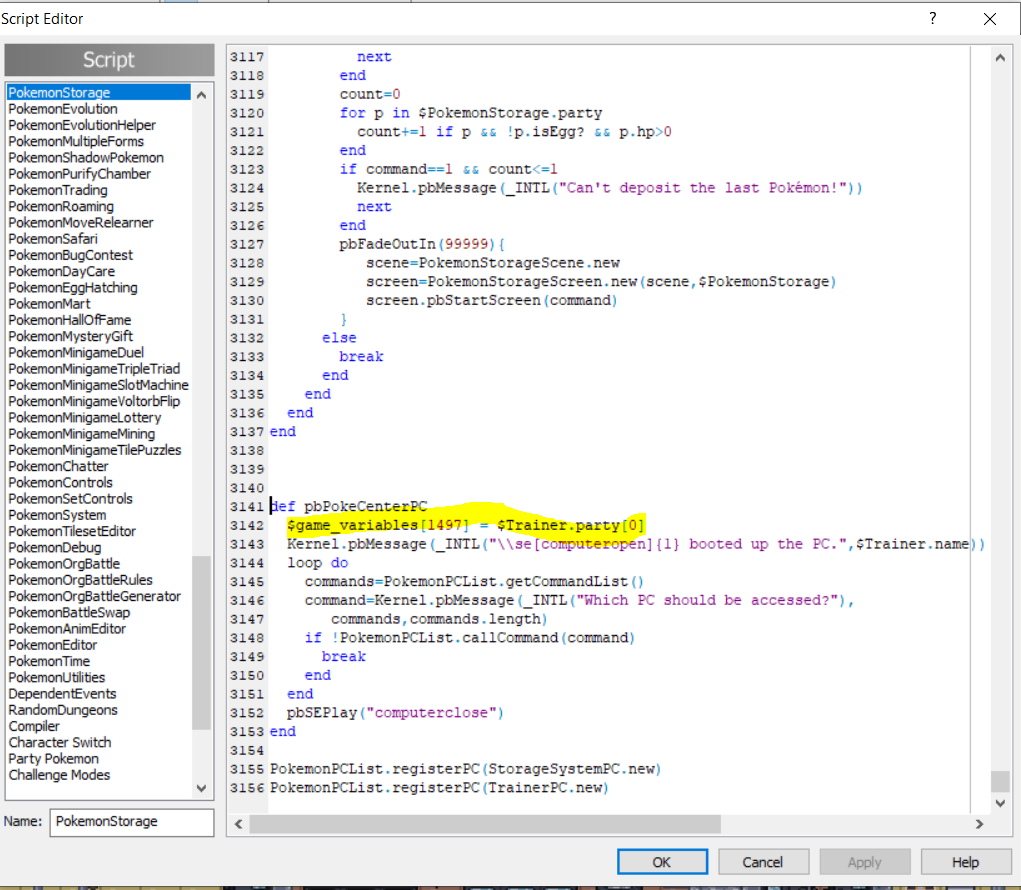Click the 'def pbPokeCenterPC' line
Viewport: 1021px width, 890px height.
click(x=349, y=507)
